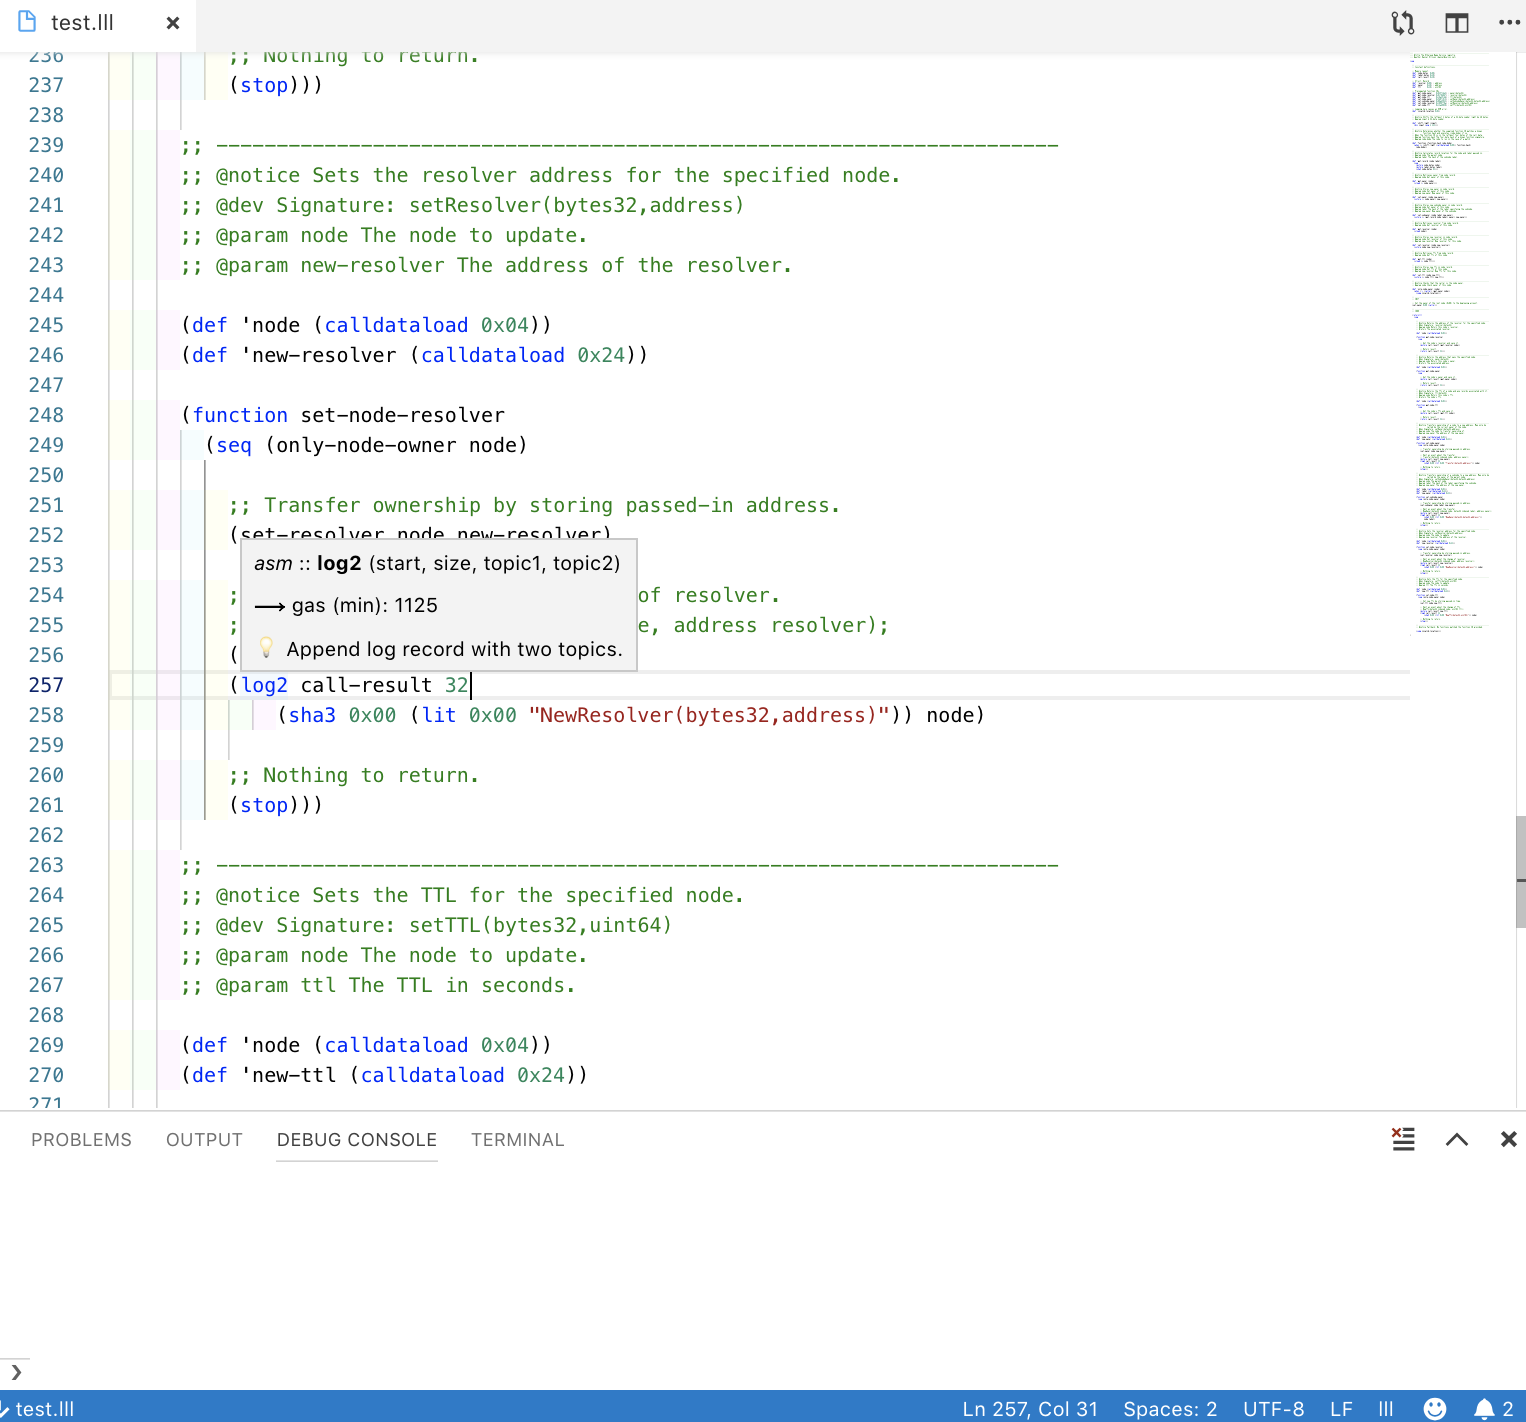Switch to the PROBLEMS panel tab
1526x1422 pixels.
click(81, 1140)
